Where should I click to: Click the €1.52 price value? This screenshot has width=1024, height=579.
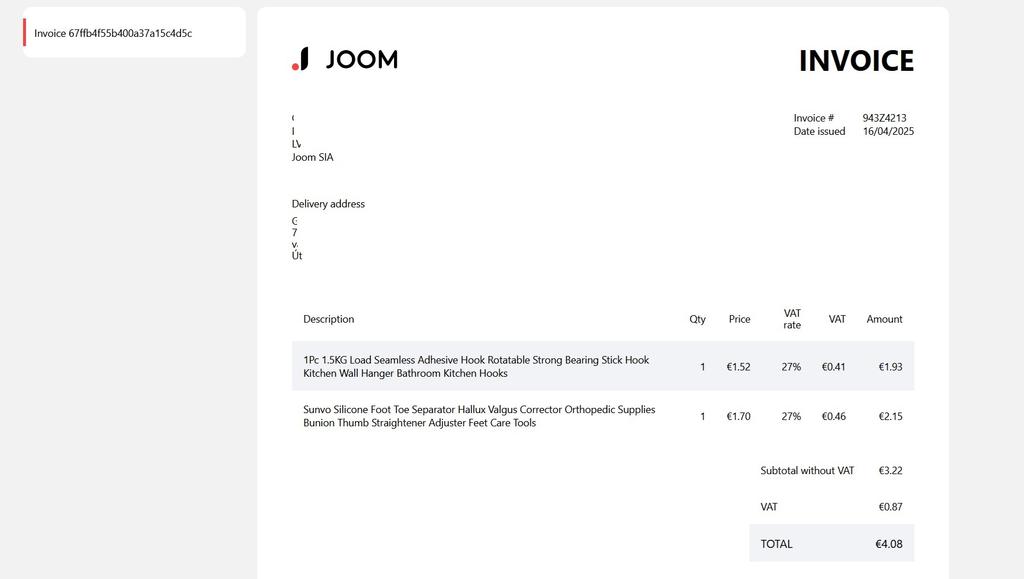(738, 367)
